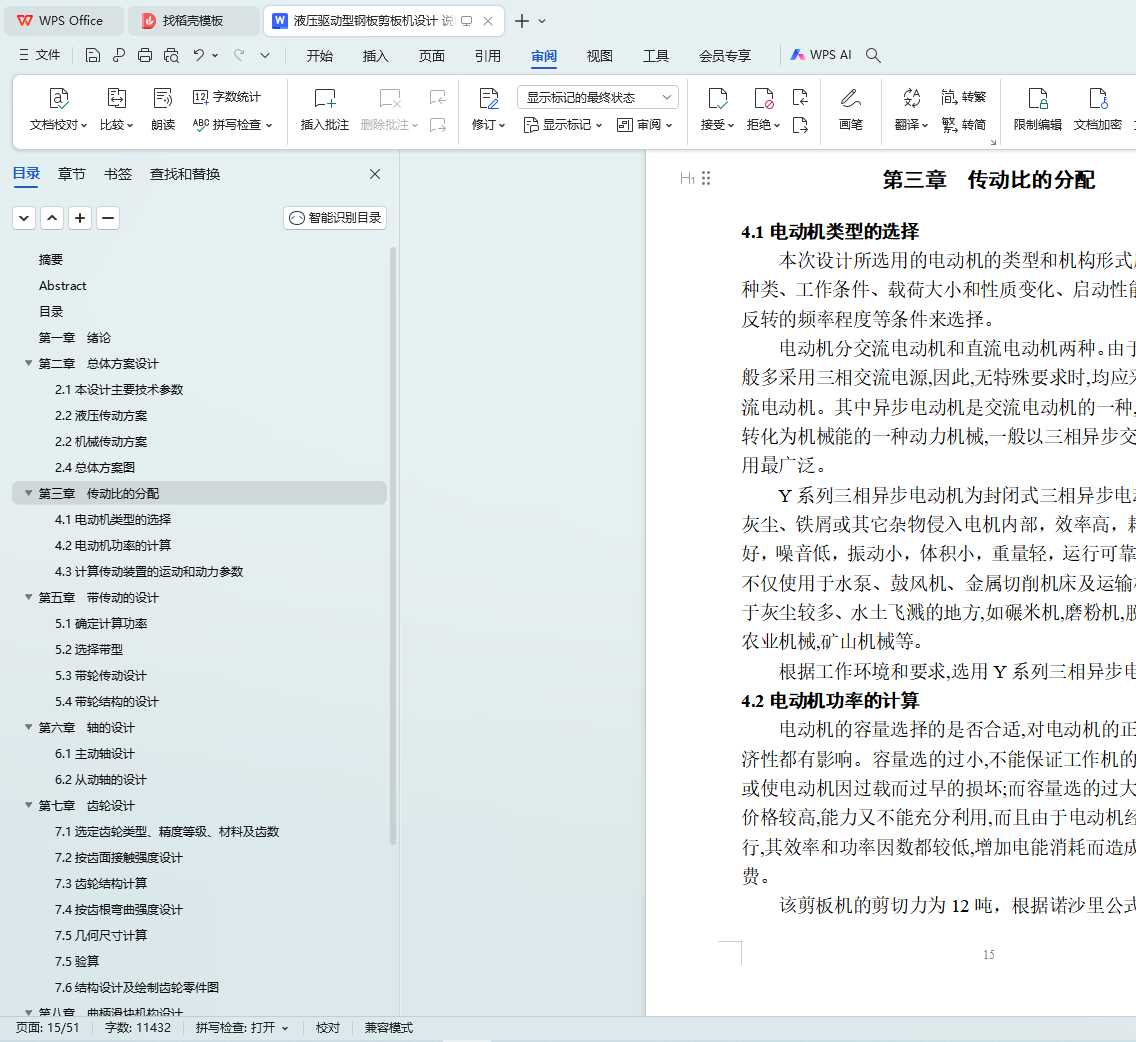Switch to the 开始 ribbon tab
1136x1042 pixels.
320,56
